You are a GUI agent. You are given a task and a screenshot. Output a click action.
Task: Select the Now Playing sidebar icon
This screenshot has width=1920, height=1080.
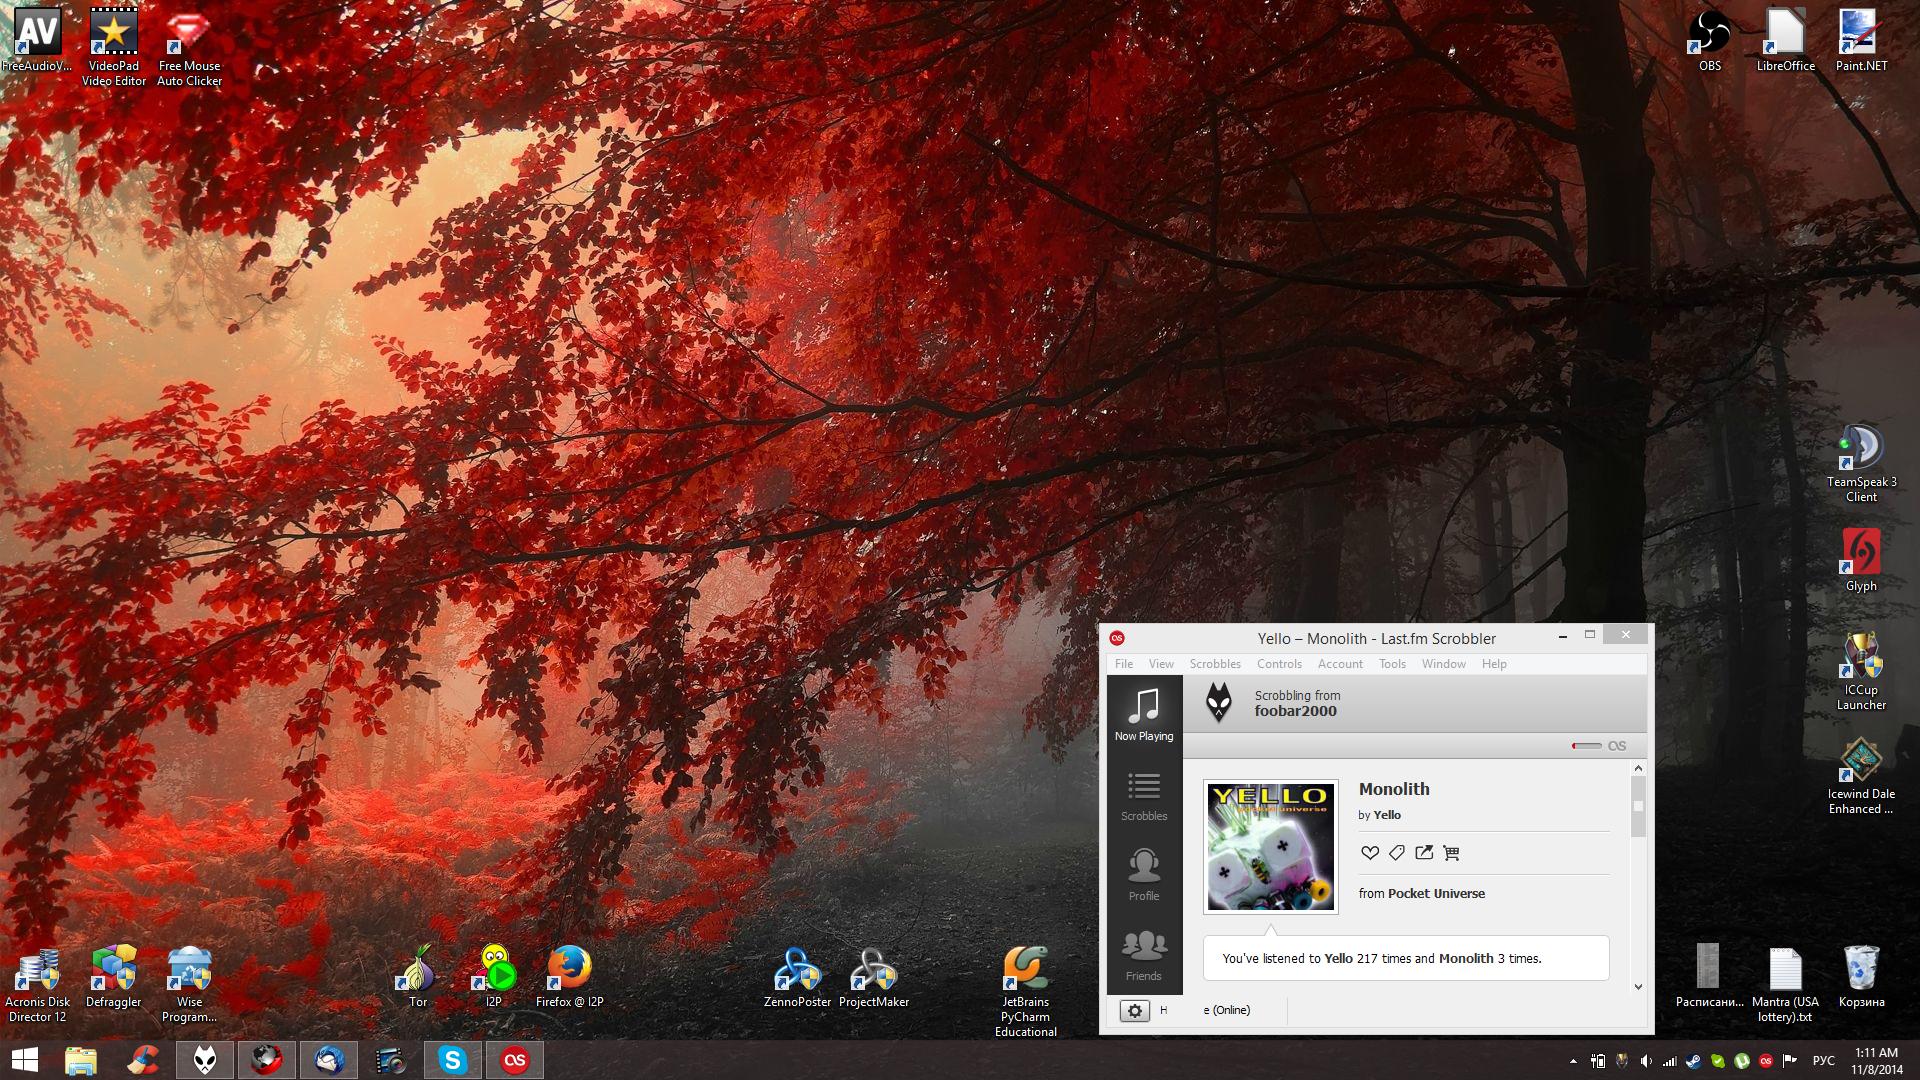(1144, 714)
